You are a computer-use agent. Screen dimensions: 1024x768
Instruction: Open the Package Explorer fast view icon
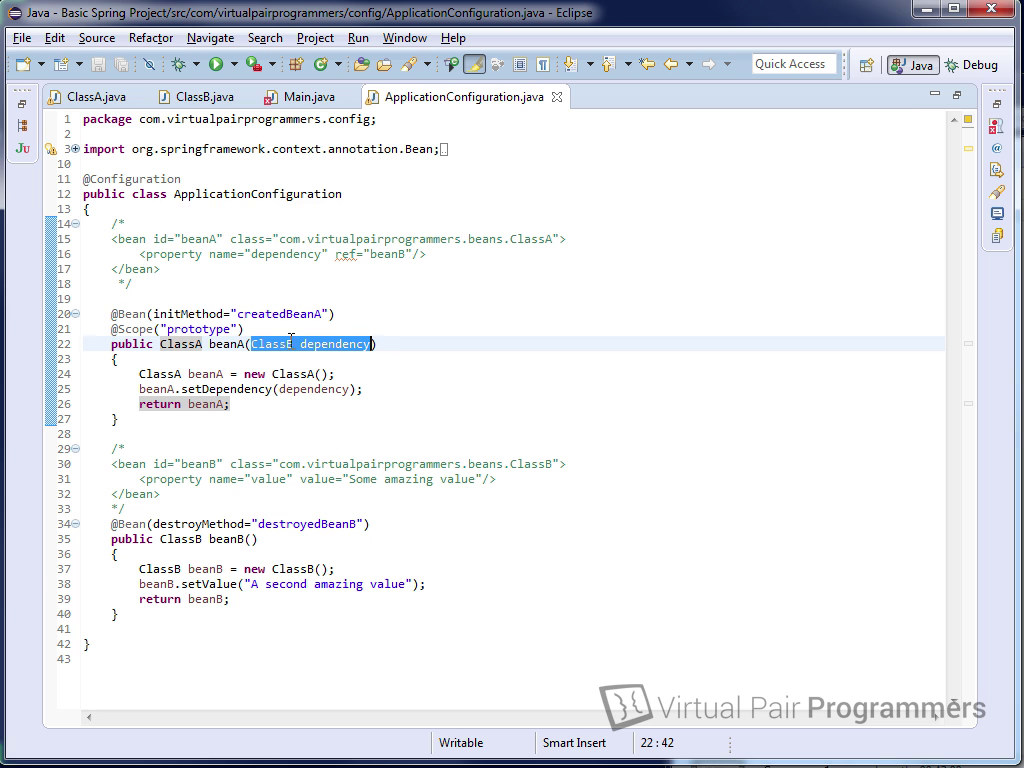[x=22, y=125]
